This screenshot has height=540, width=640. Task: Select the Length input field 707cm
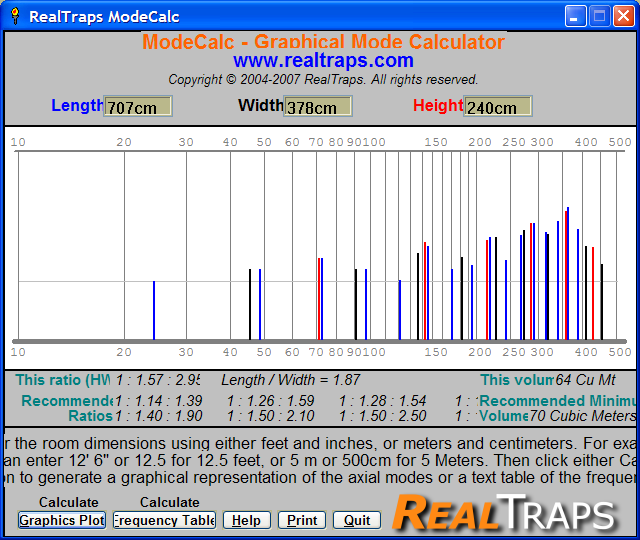[x=138, y=107]
